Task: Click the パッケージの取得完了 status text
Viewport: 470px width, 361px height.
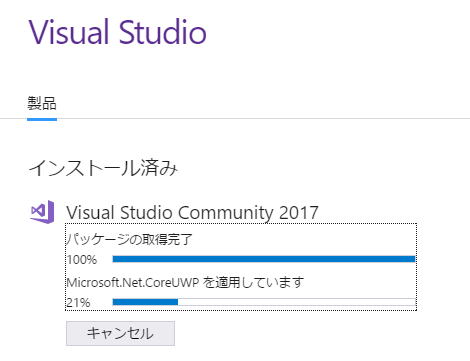Action: point(129,239)
